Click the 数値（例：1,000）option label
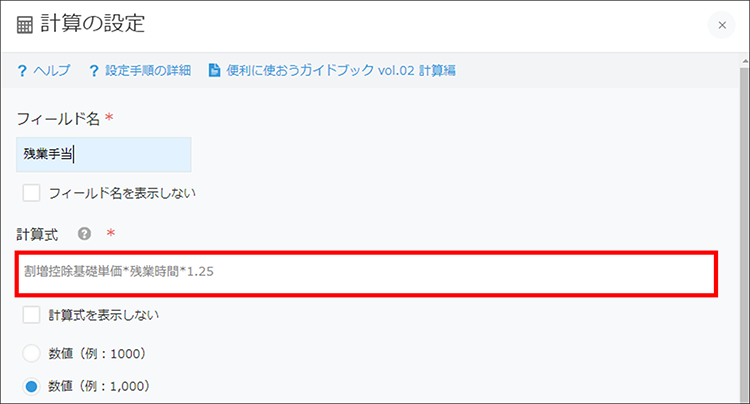This screenshot has height=404, width=750. (x=99, y=386)
